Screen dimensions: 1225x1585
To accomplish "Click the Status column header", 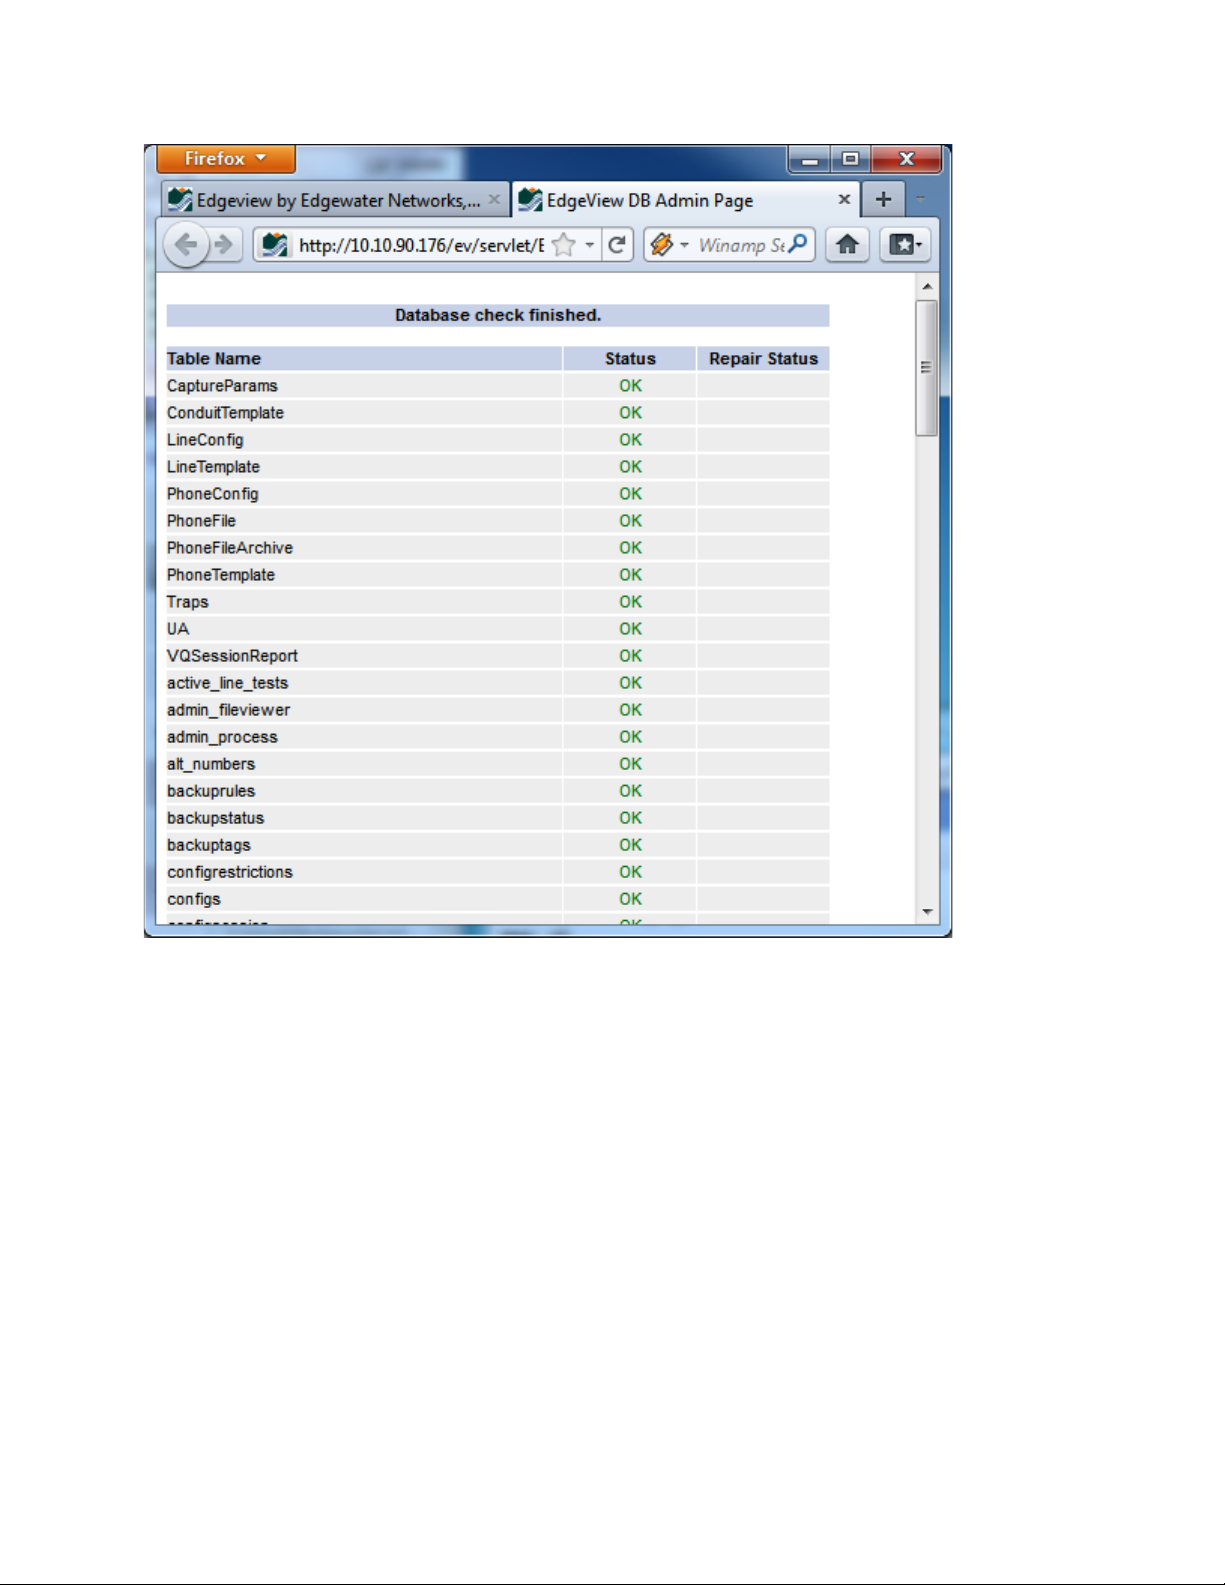I will (x=630, y=359).
